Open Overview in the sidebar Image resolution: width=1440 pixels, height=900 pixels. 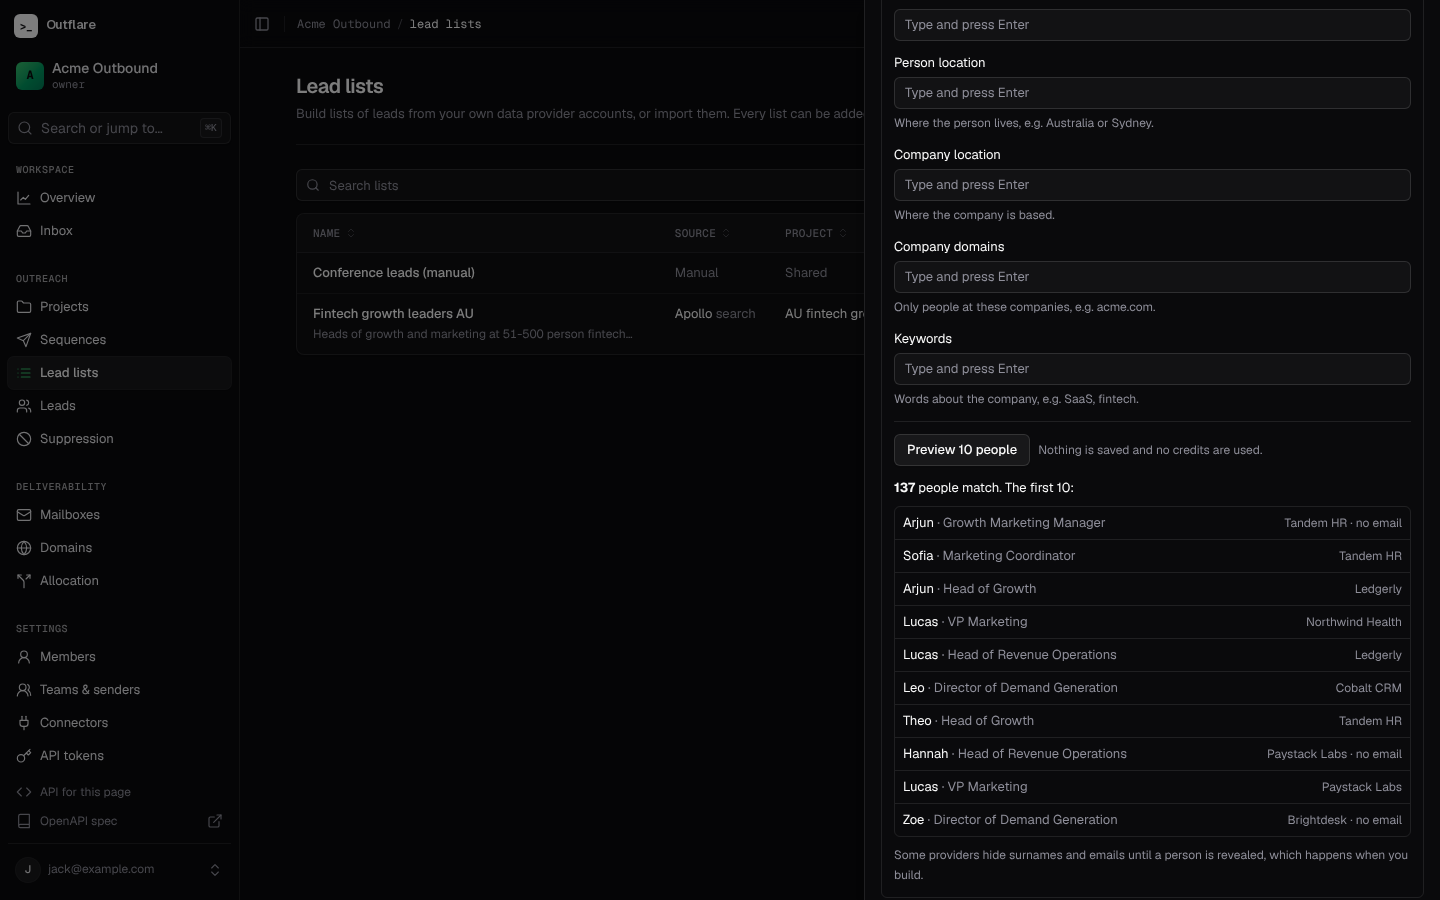coord(120,198)
